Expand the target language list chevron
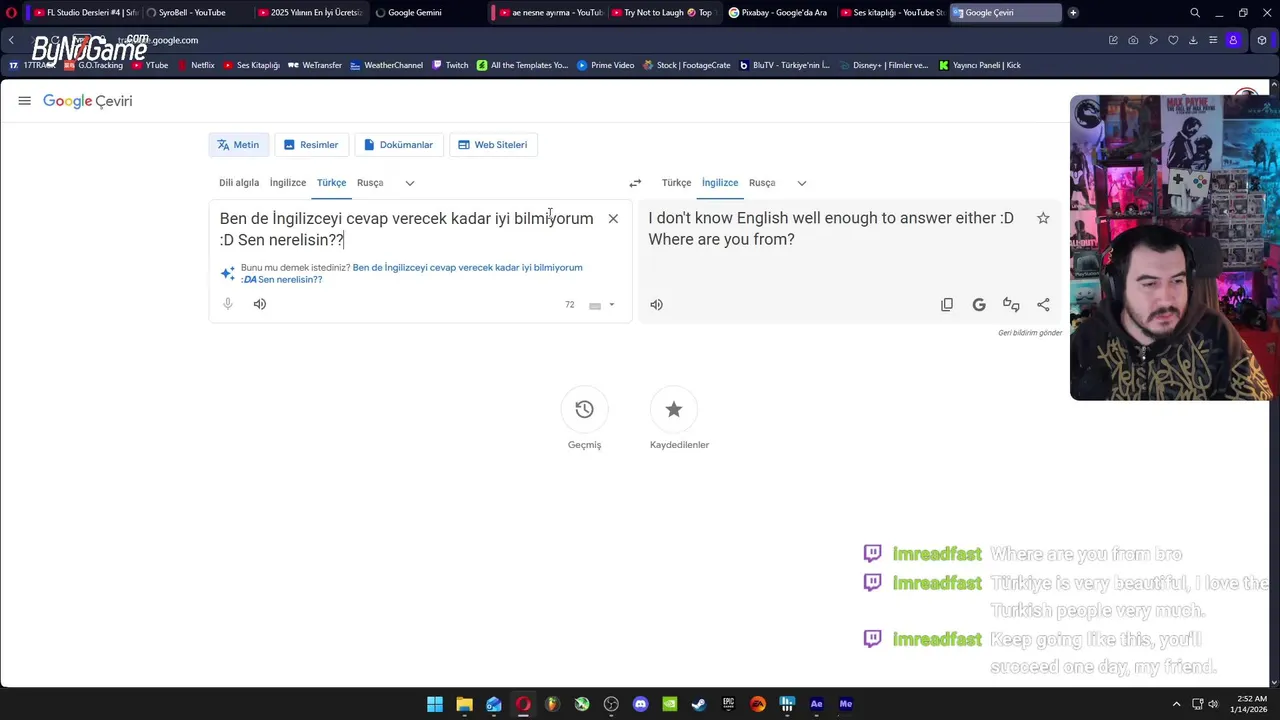This screenshot has width=1280, height=720. [802, 183]
